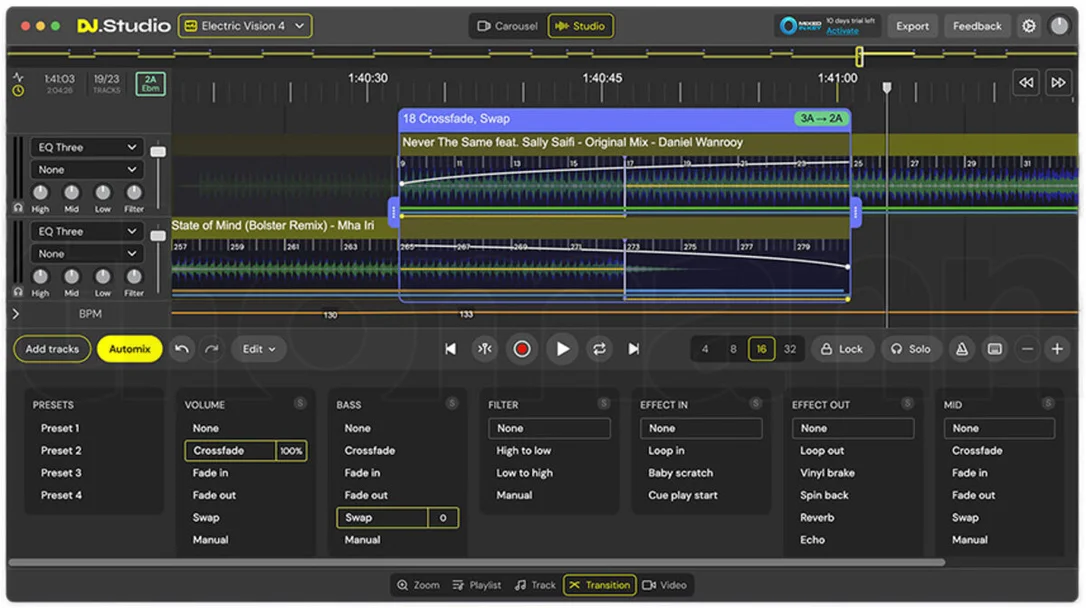Start recording with the red record button

522,349
